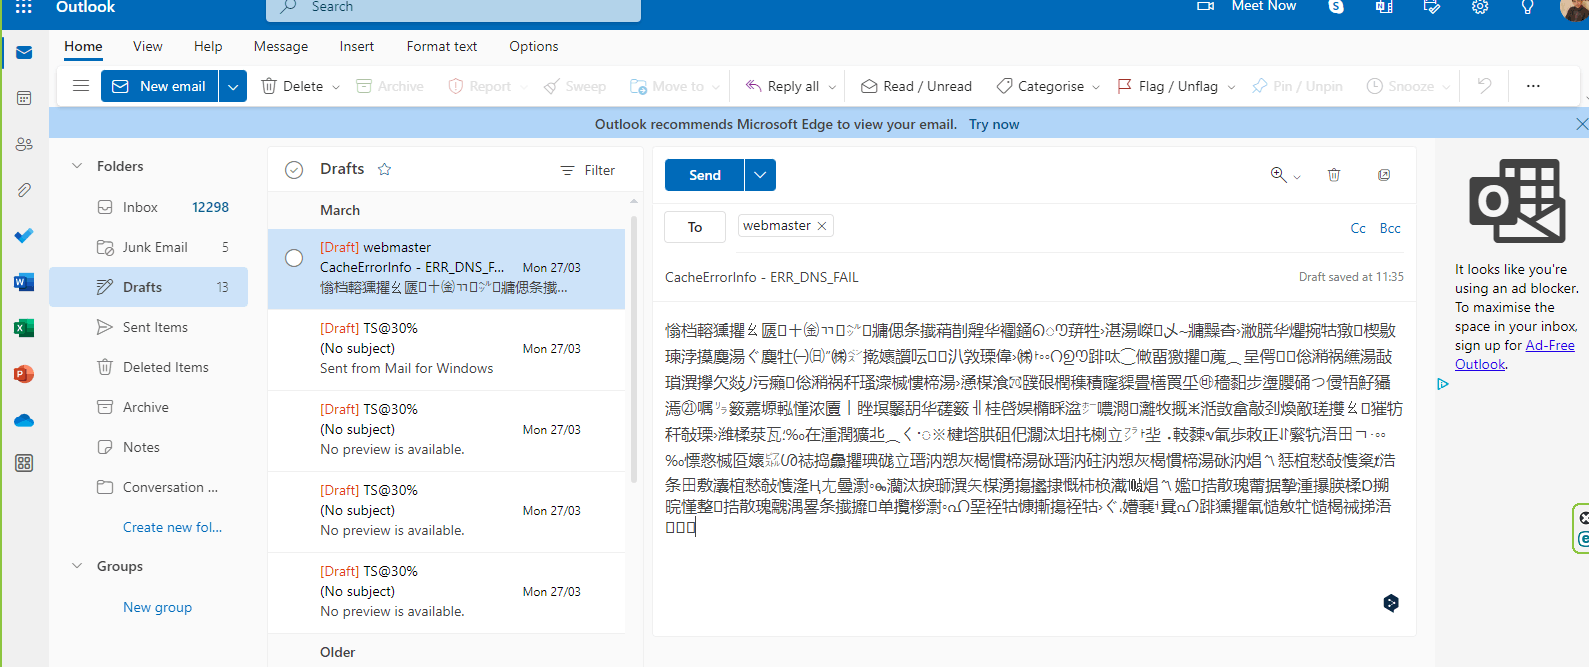Discard draft with trash icon in compose
The image size is (1589, 667).
tap(1334, 175)
